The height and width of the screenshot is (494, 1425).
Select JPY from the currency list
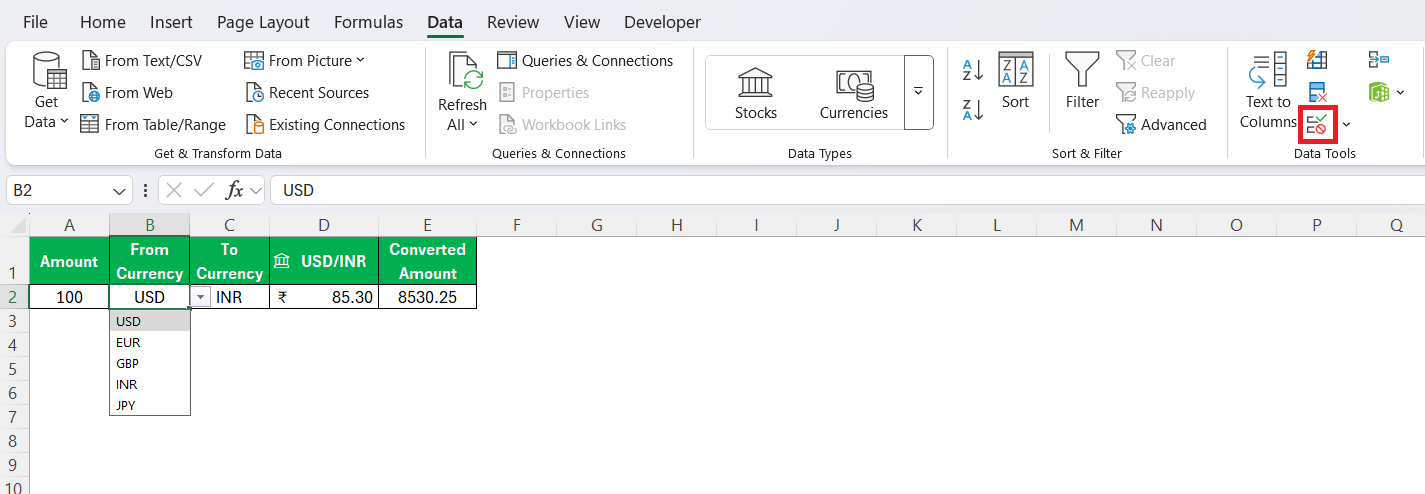(x=150, y=405)
